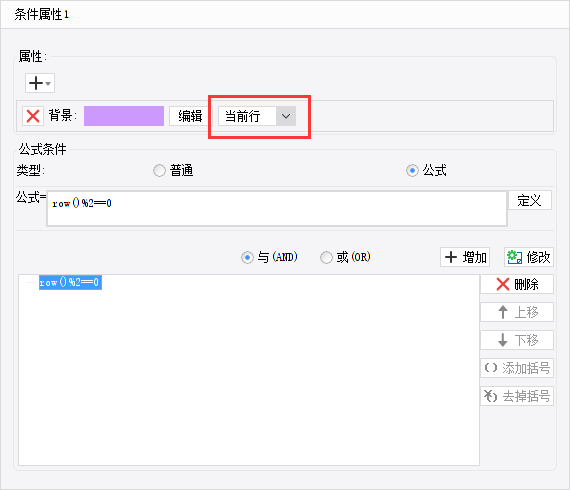The width and height of the screenshot is (570, 490).
Task: Click the 编辑 background edit button
Action: [190, 116]
